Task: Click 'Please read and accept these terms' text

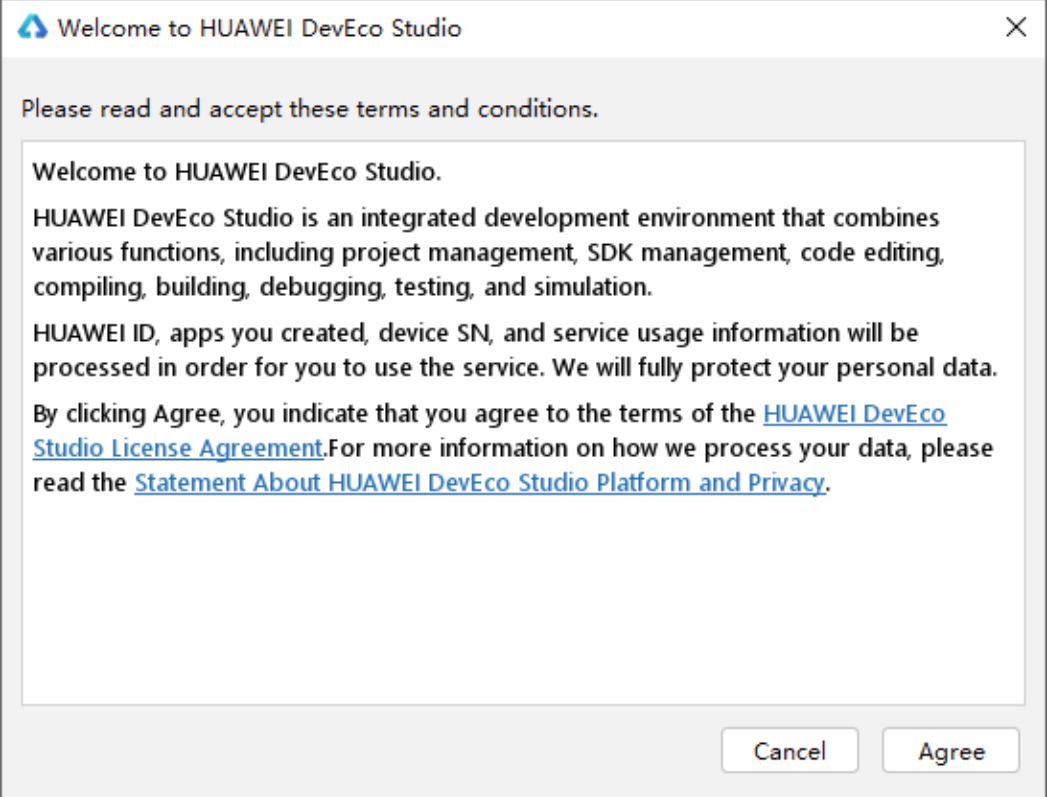Action: point(309,108)
